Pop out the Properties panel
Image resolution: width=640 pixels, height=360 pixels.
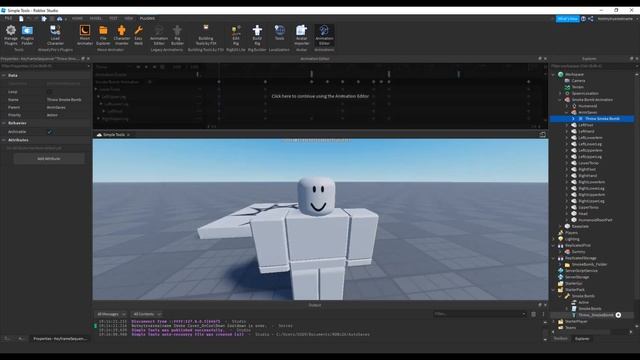(x=83, y=59)
